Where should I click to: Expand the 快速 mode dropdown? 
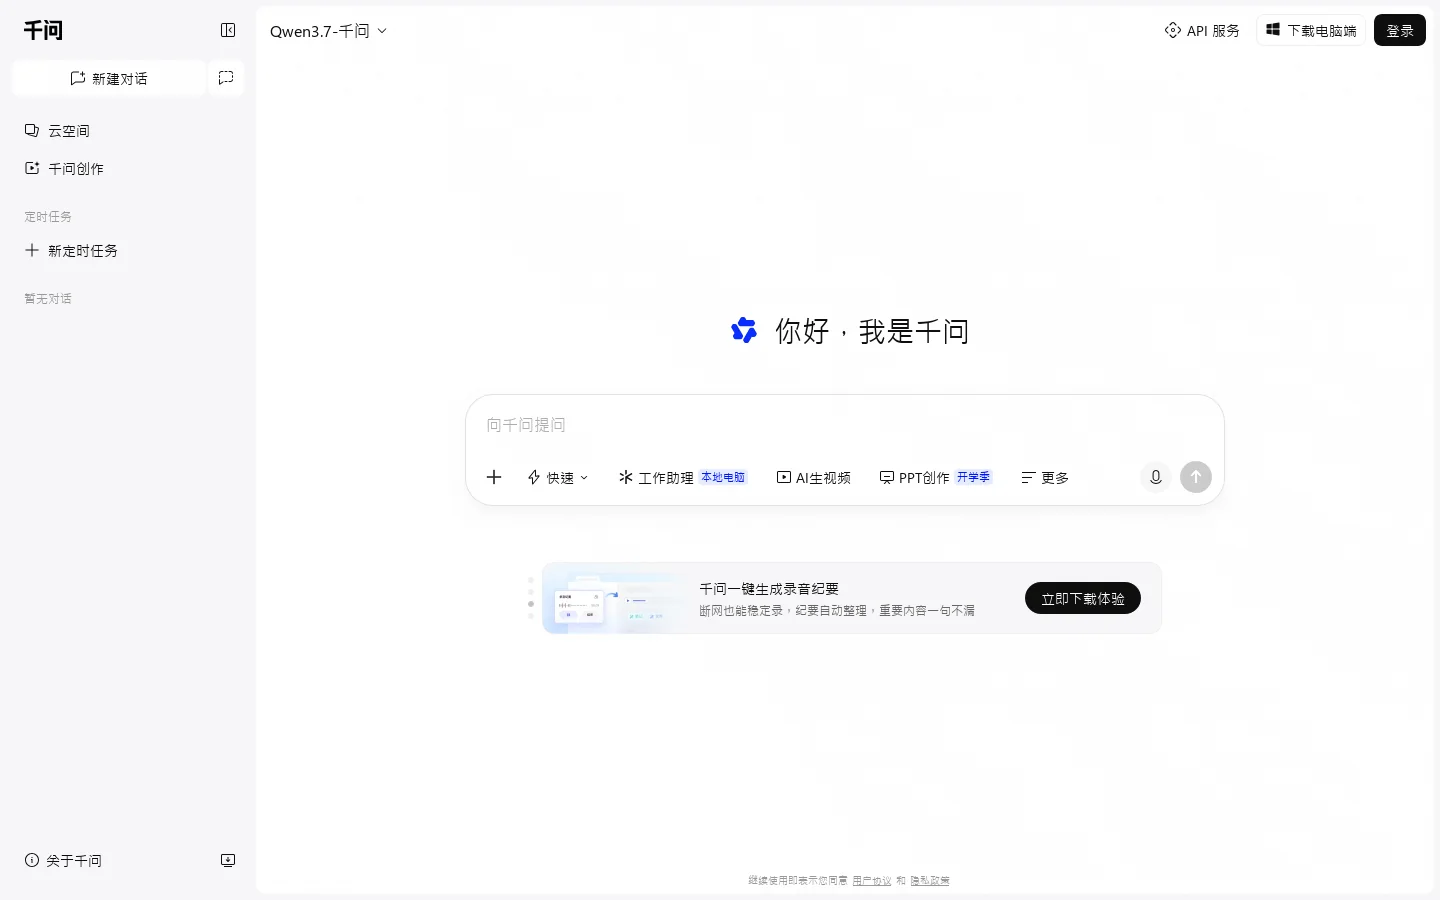(x=558, y=478)
